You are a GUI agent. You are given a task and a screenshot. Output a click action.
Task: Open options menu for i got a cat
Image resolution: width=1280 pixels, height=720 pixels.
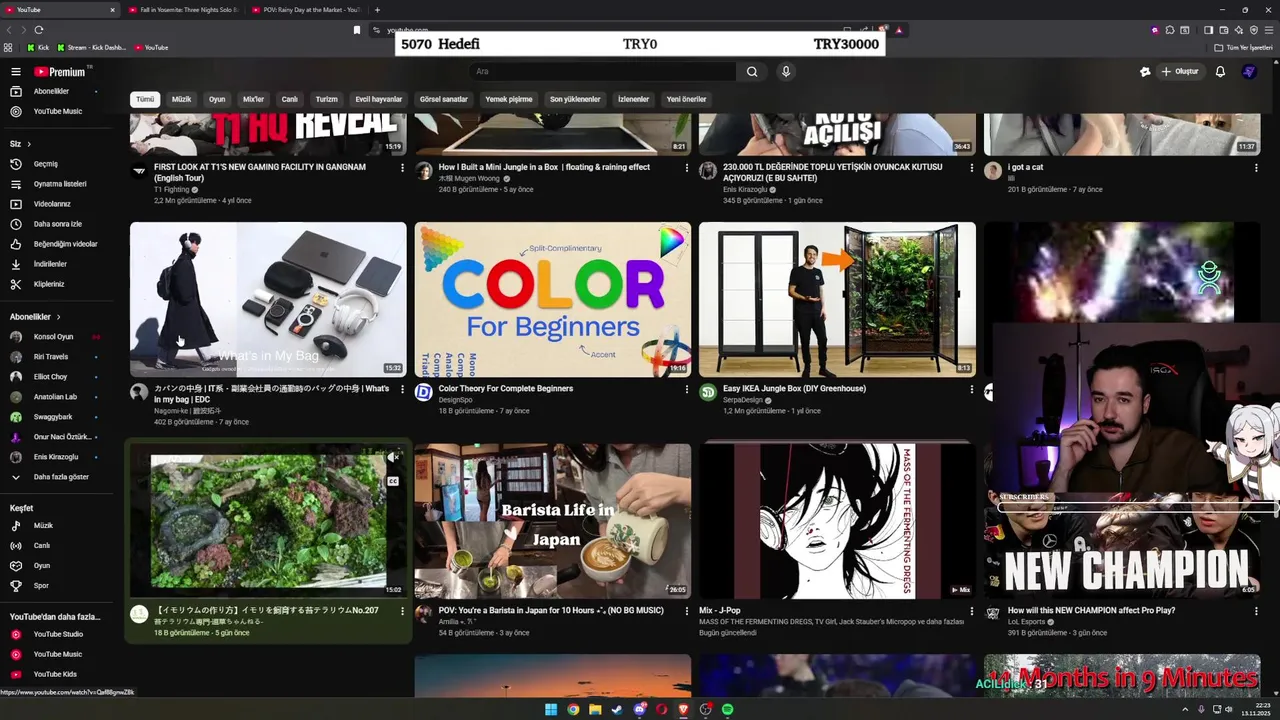click(1256, 168)
